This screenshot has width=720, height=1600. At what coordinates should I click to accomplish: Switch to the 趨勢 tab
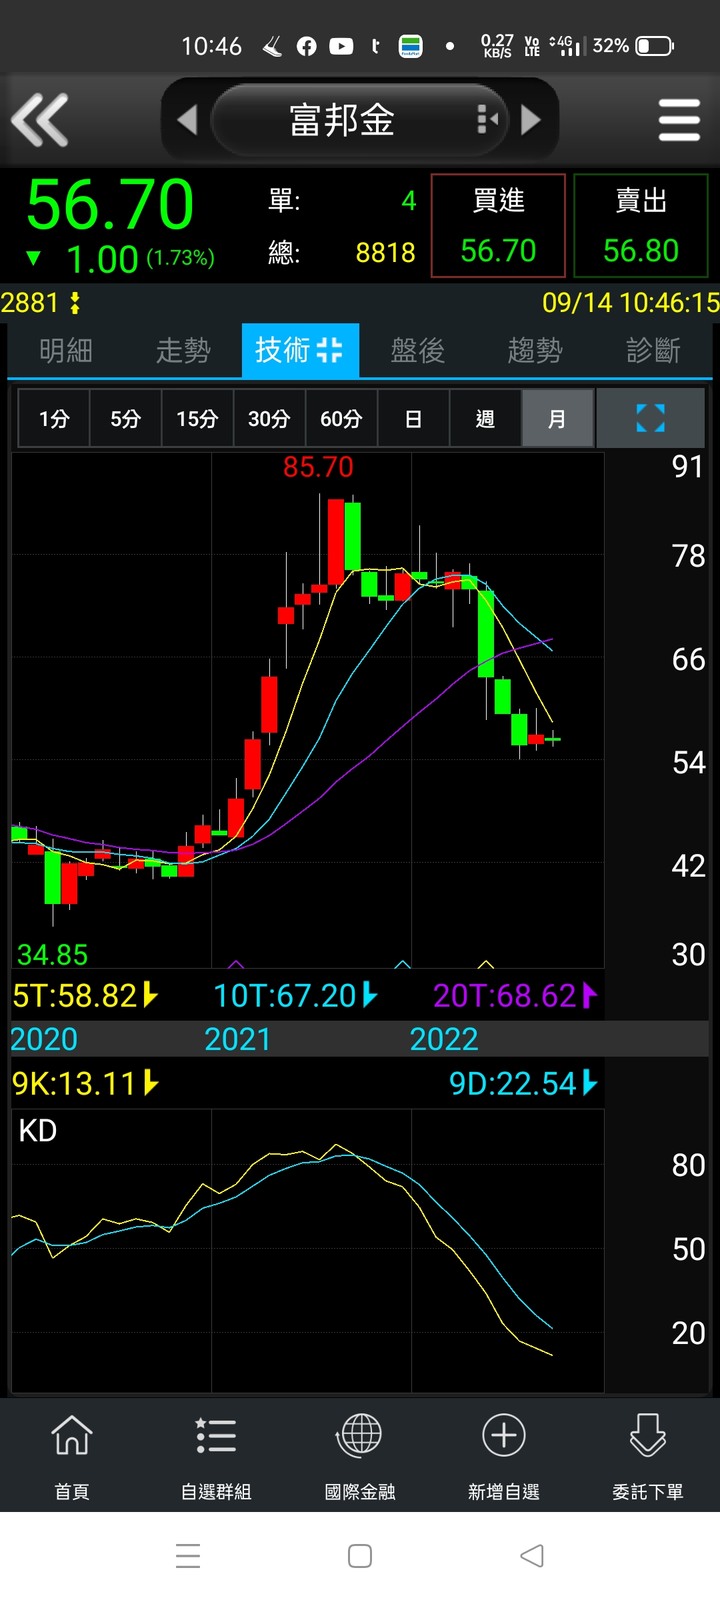click(535, 350)
